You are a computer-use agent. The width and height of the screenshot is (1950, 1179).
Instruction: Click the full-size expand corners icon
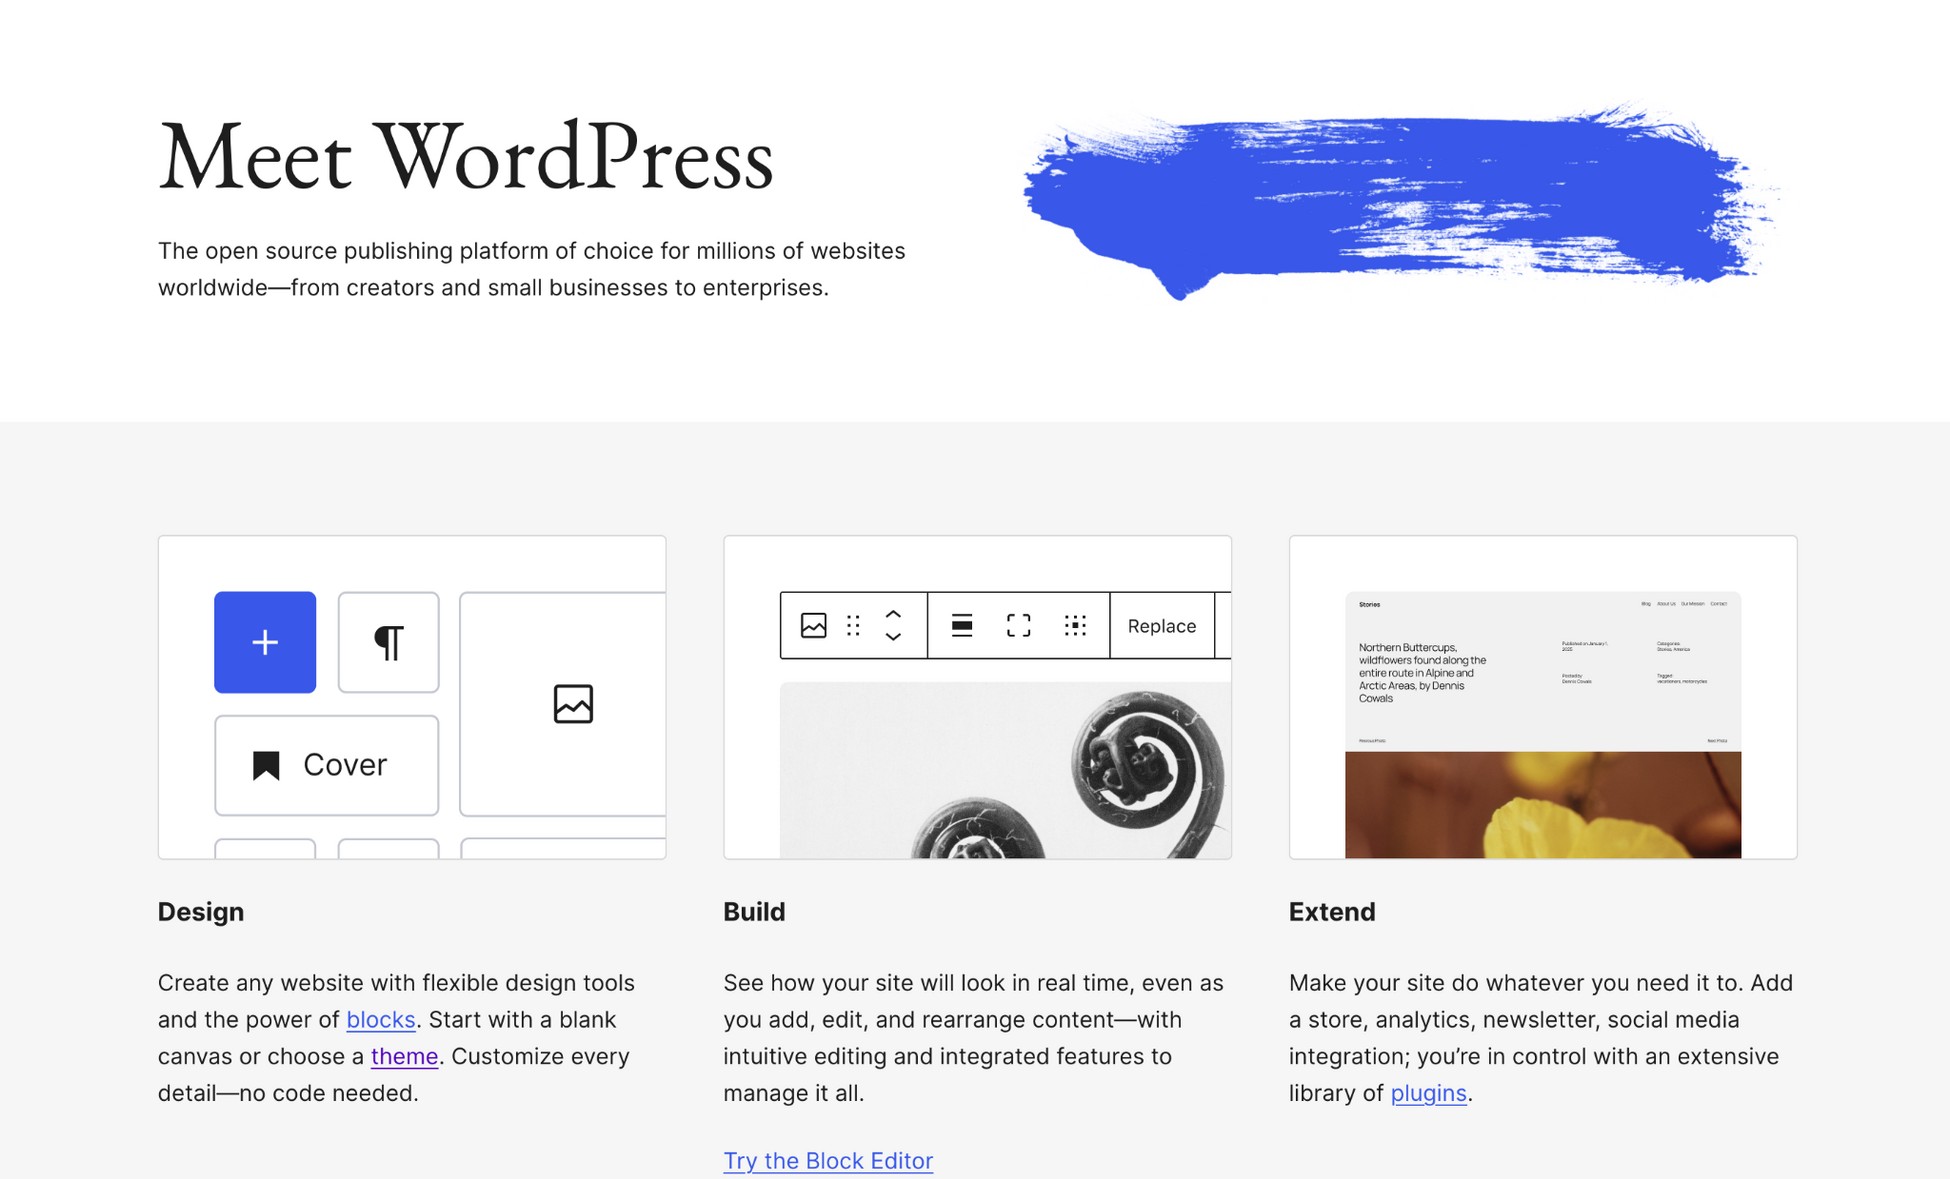coord(1018,626)
